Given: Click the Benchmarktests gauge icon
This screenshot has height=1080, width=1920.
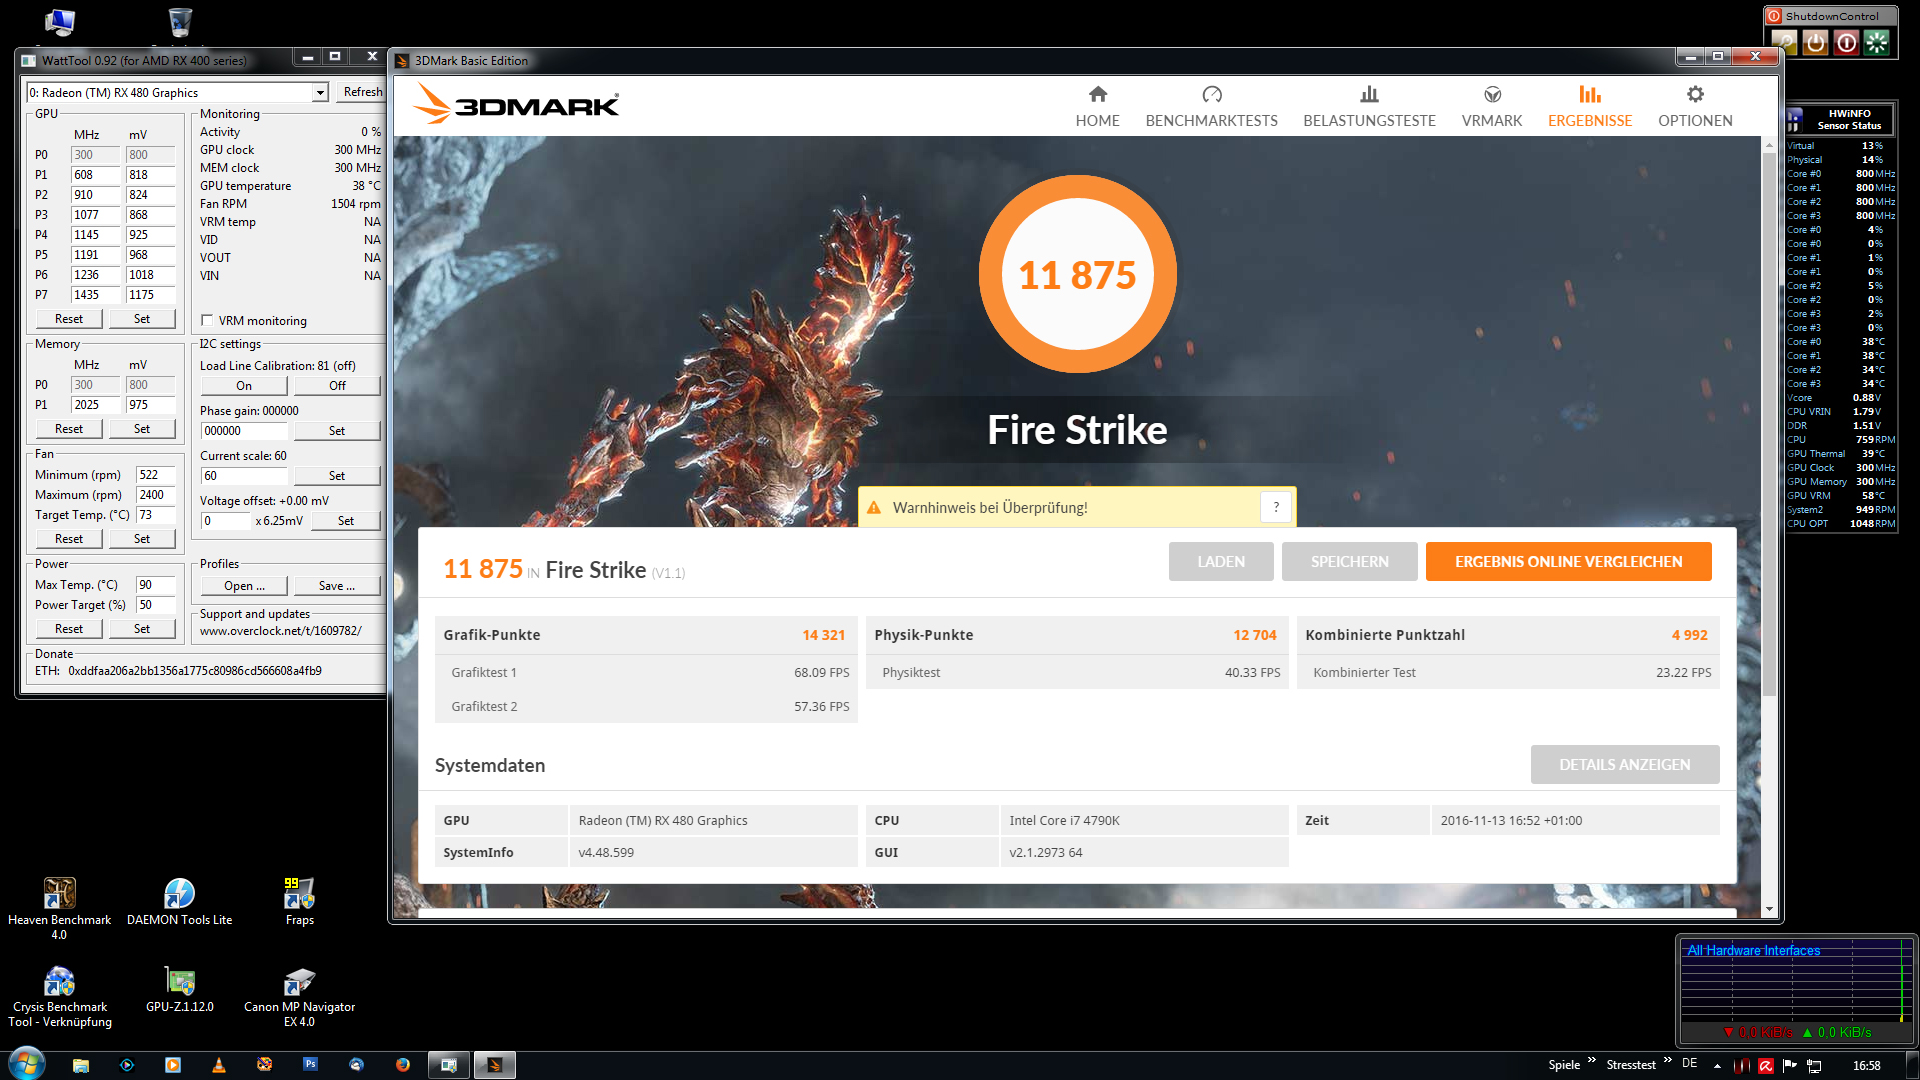Looking at the screenshot, I should 1211,94.
